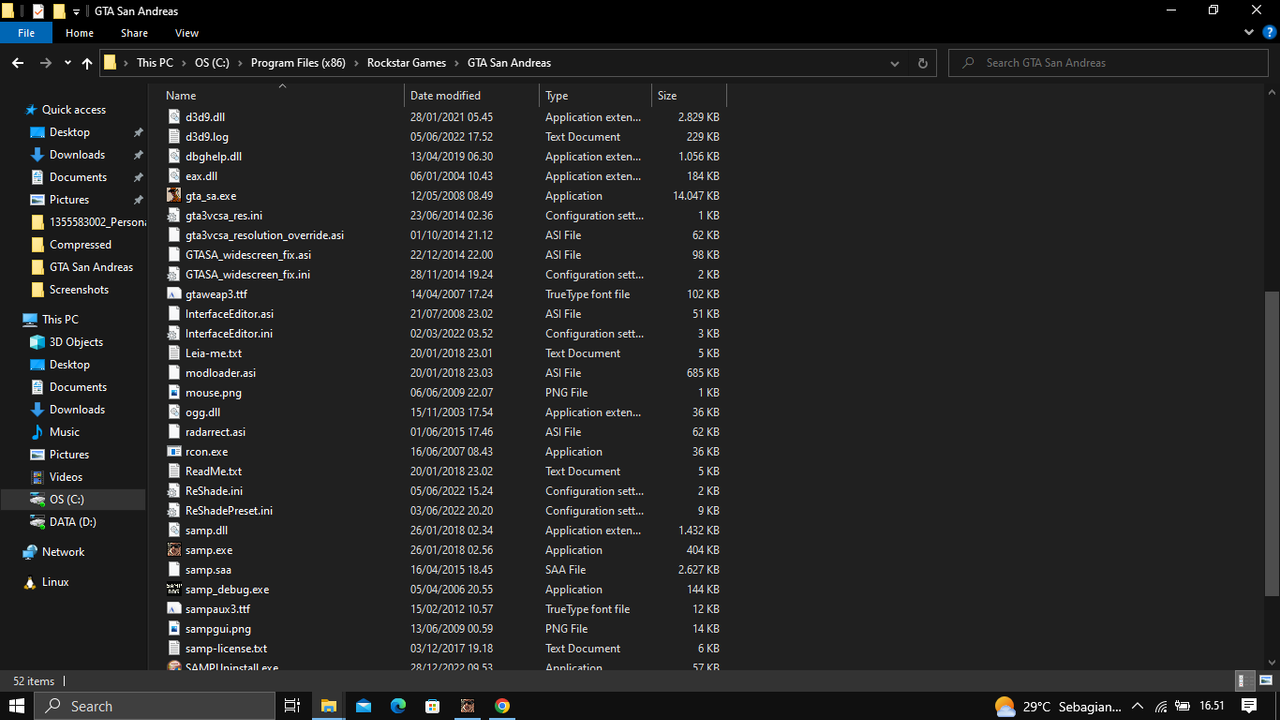Click the gta_sa.exe file icon

174,196
